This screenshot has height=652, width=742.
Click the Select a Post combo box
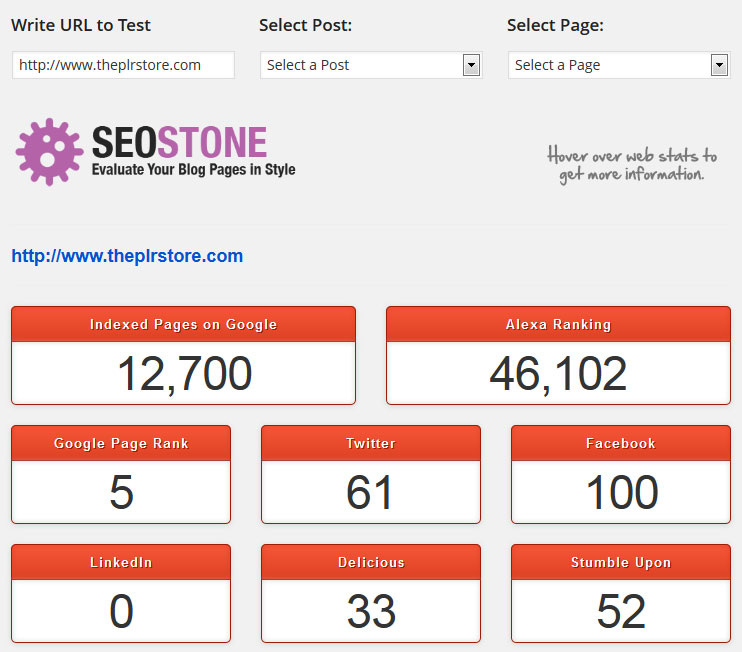[371, 65]
